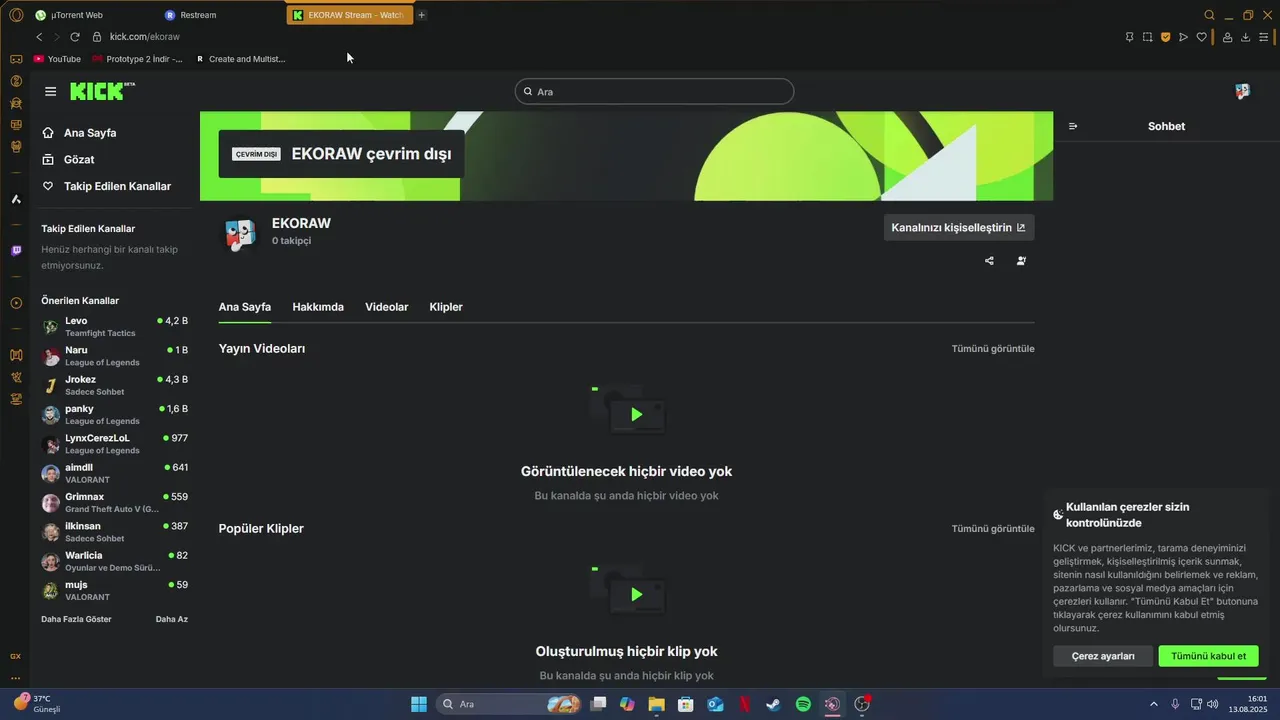Pin the page with pinboard icon
This screenshot has height=720, width=1280.
tap(1129, 37)
